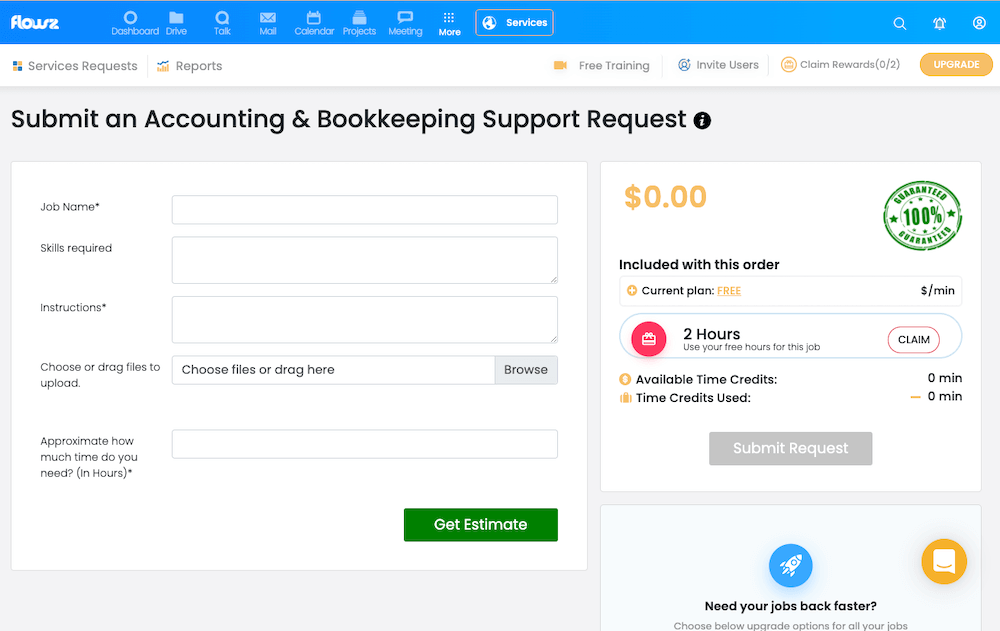Click the Instructions text area
The height and width of the screenshot is (631, 1000).
(x=365, y=320)
